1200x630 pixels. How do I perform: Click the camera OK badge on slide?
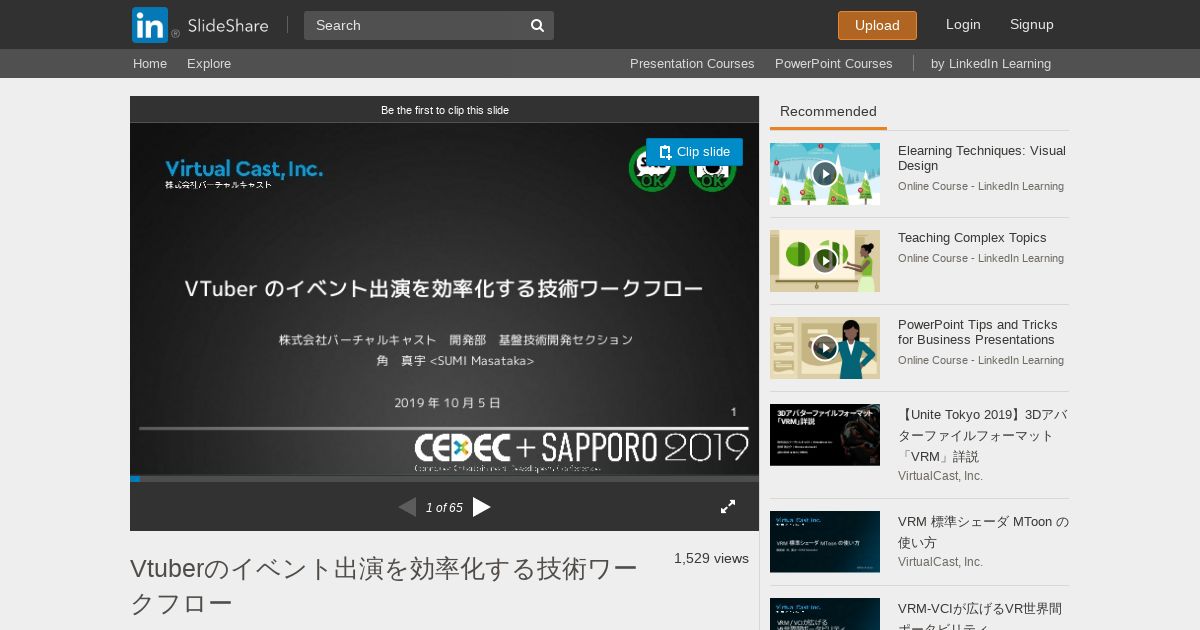point(713,170)
